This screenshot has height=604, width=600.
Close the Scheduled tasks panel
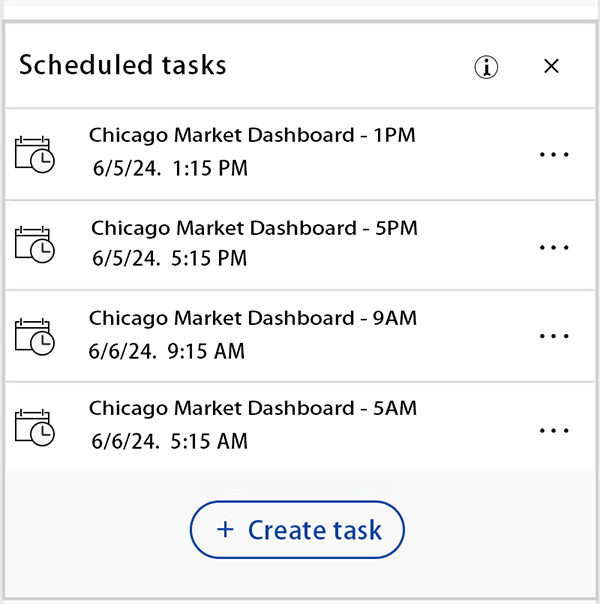coord(551,66)
